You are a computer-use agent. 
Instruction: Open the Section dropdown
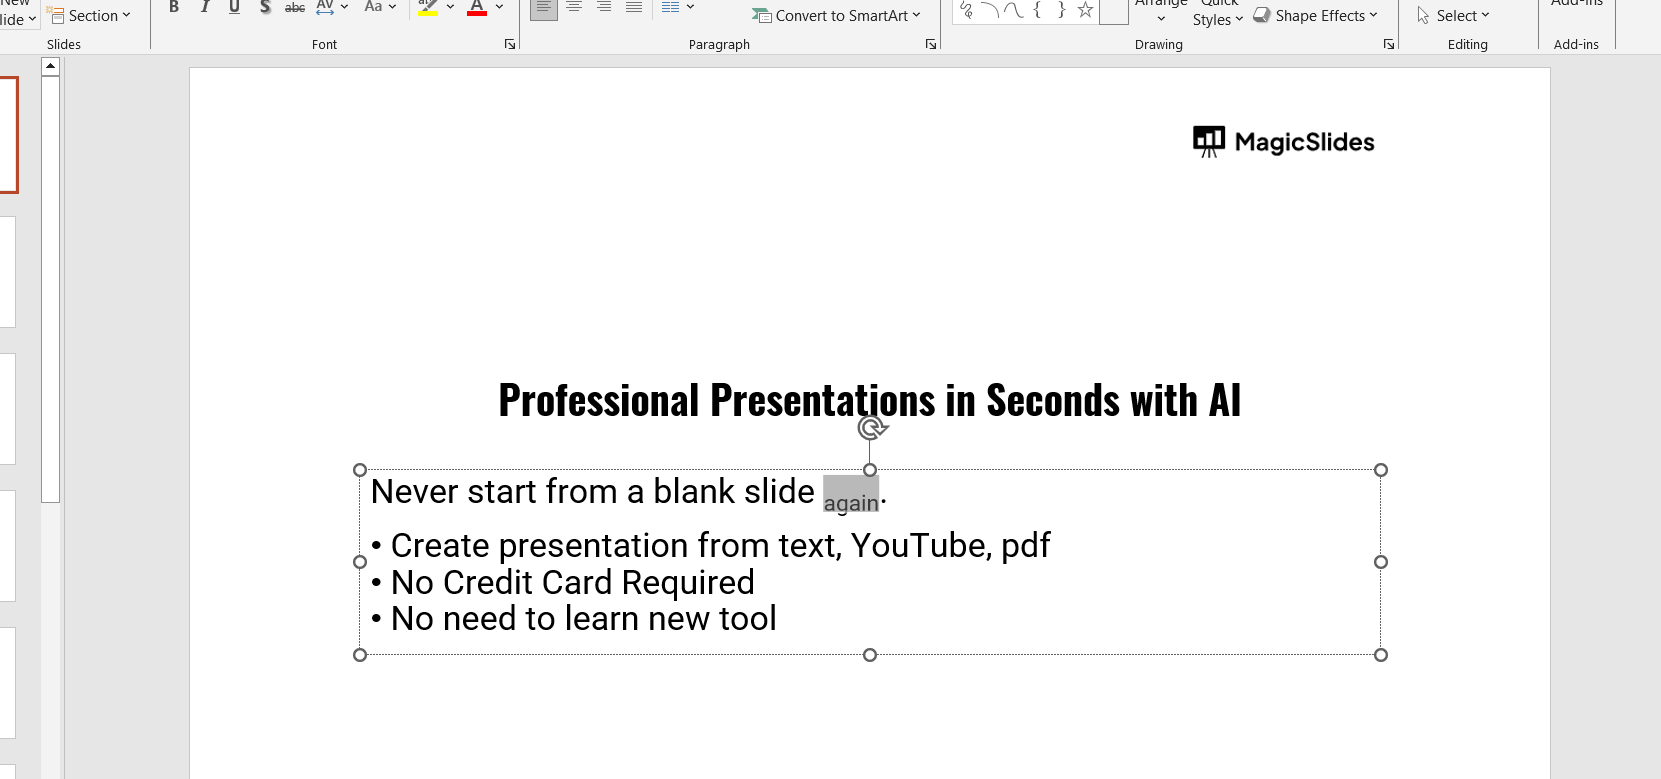click(x=89, y=15)
